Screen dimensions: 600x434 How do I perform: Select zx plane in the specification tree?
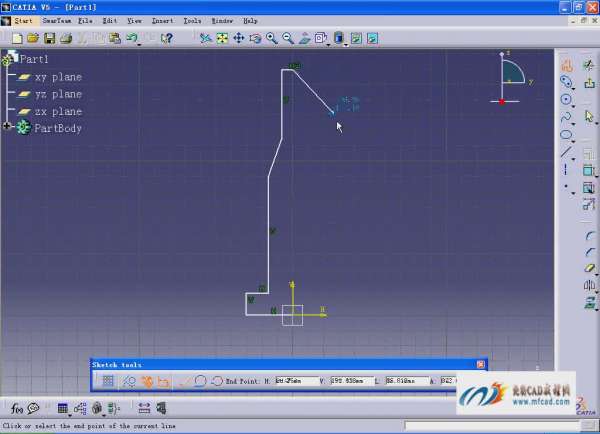tap(58, 111)
